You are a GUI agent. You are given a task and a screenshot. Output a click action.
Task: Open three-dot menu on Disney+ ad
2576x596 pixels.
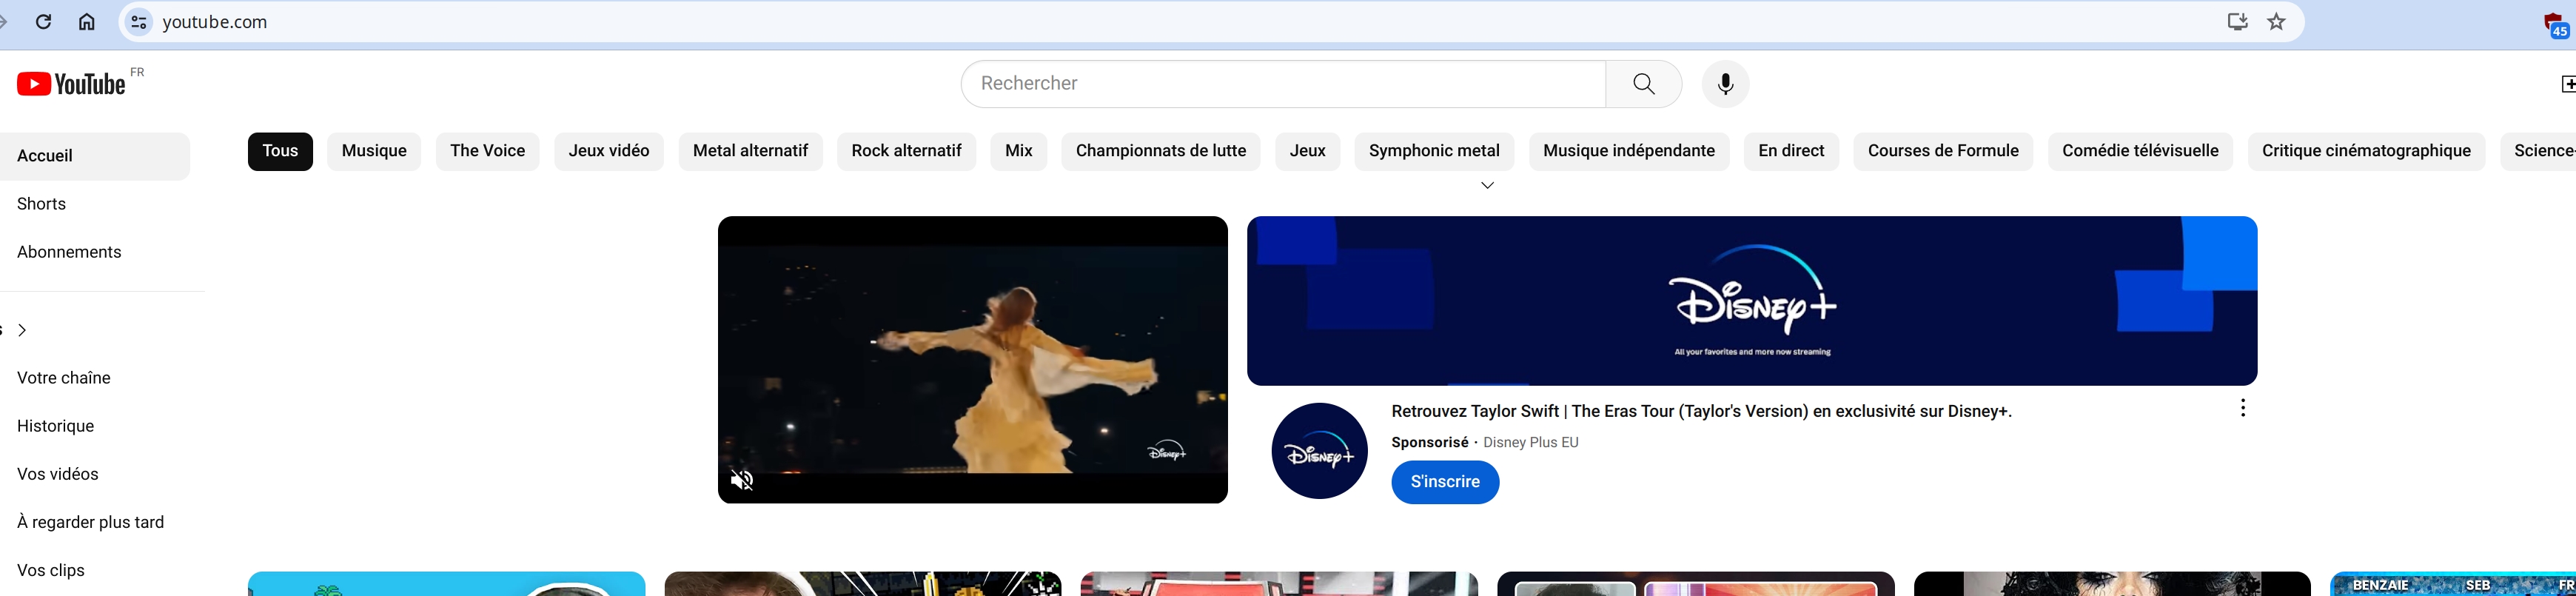point(2243,408)
